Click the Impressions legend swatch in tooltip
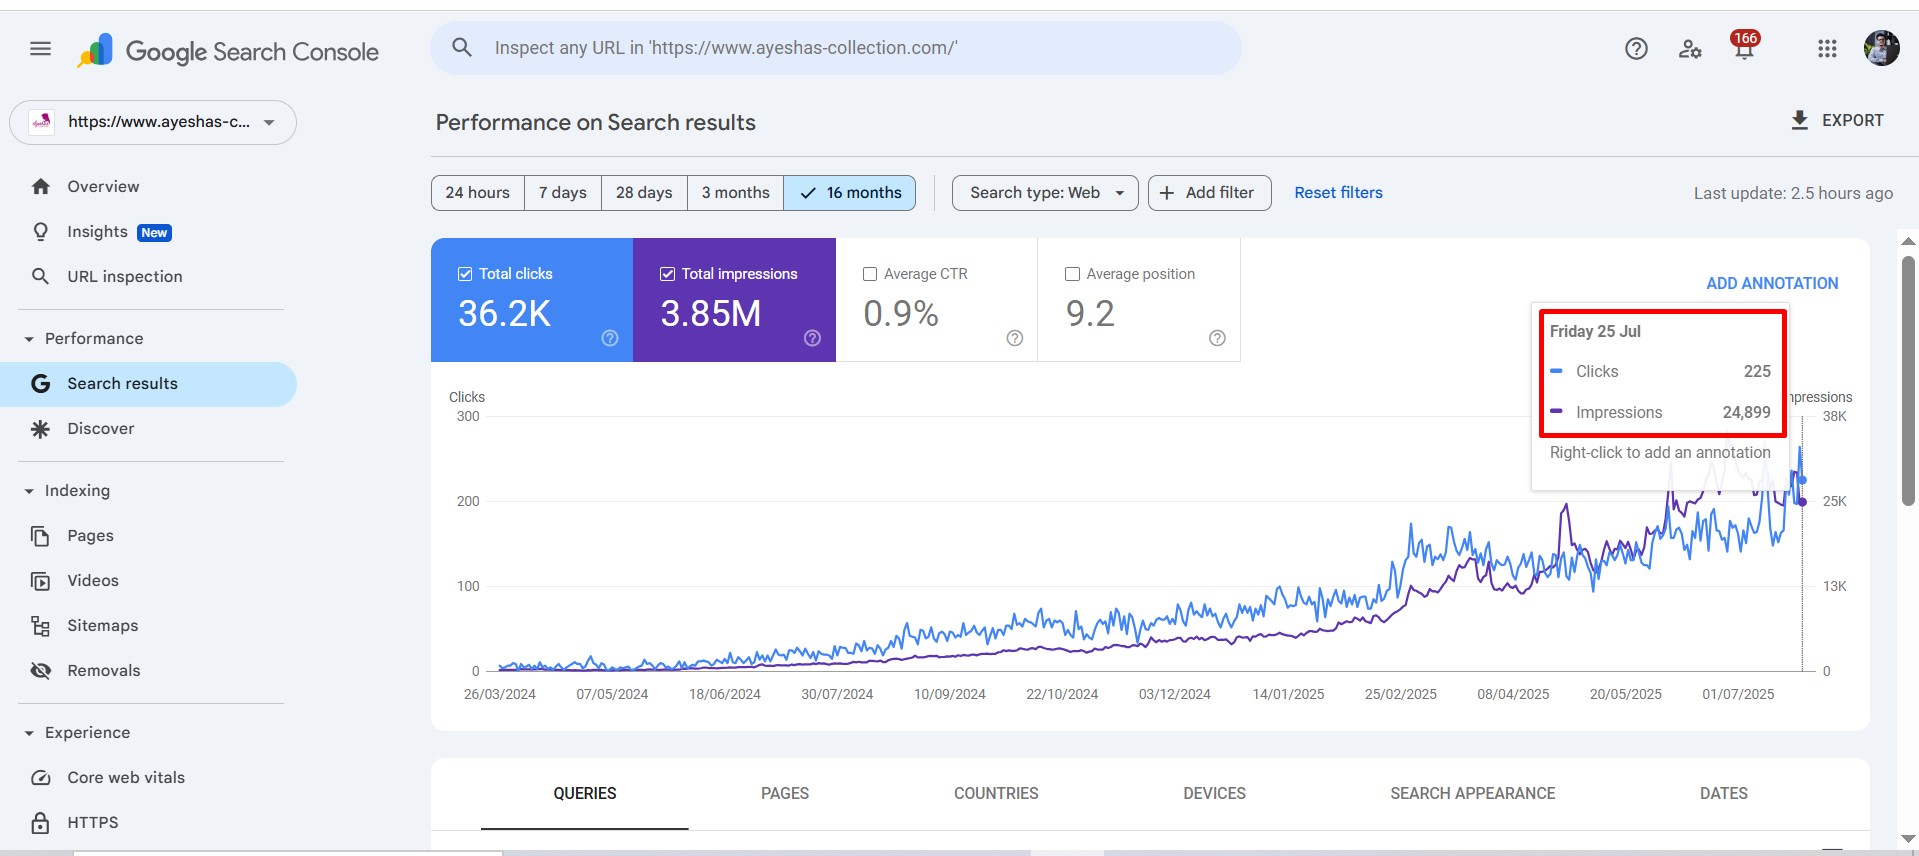 1556,411
